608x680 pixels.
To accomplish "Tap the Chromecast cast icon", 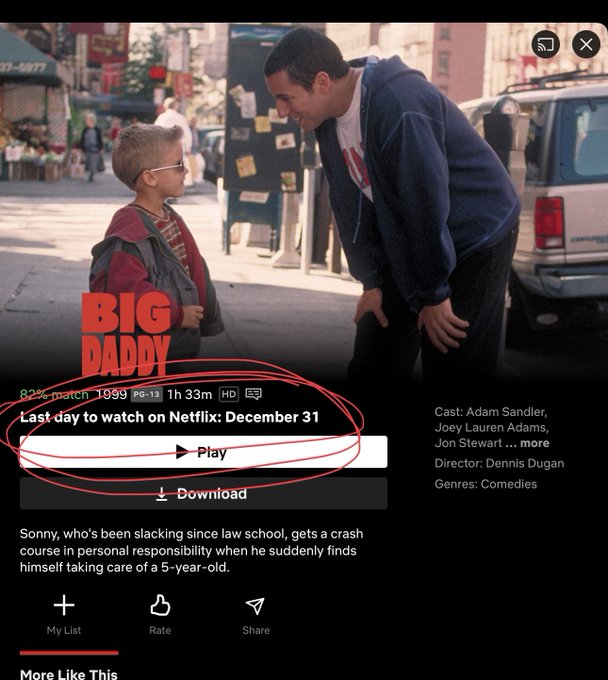I will coord(546,44).
